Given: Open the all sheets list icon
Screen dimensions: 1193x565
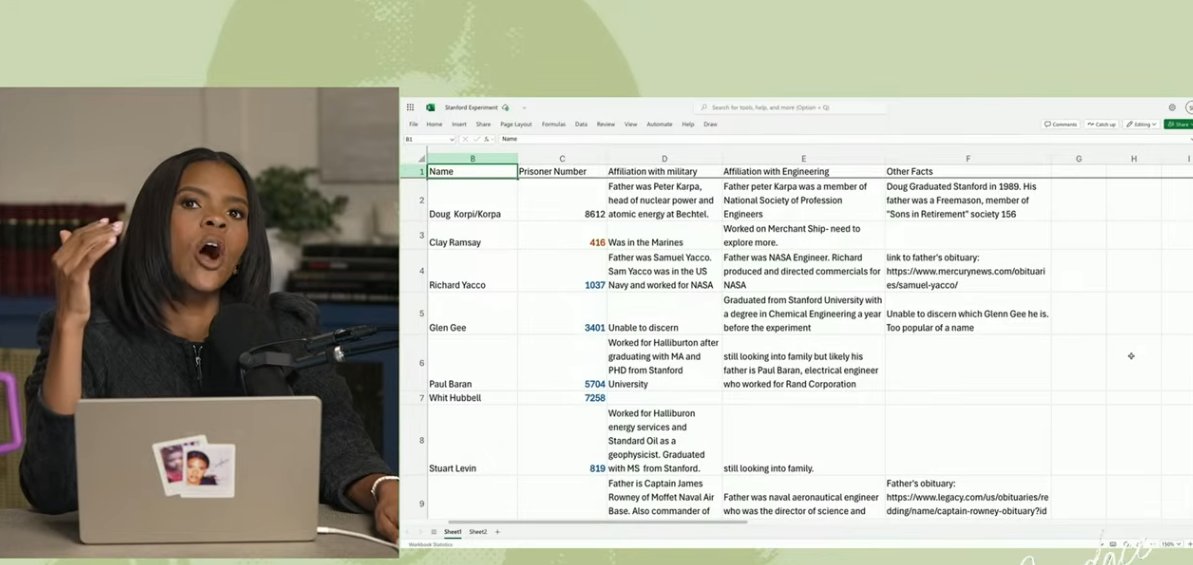Looking at the screenshot, I should [434, 532].
